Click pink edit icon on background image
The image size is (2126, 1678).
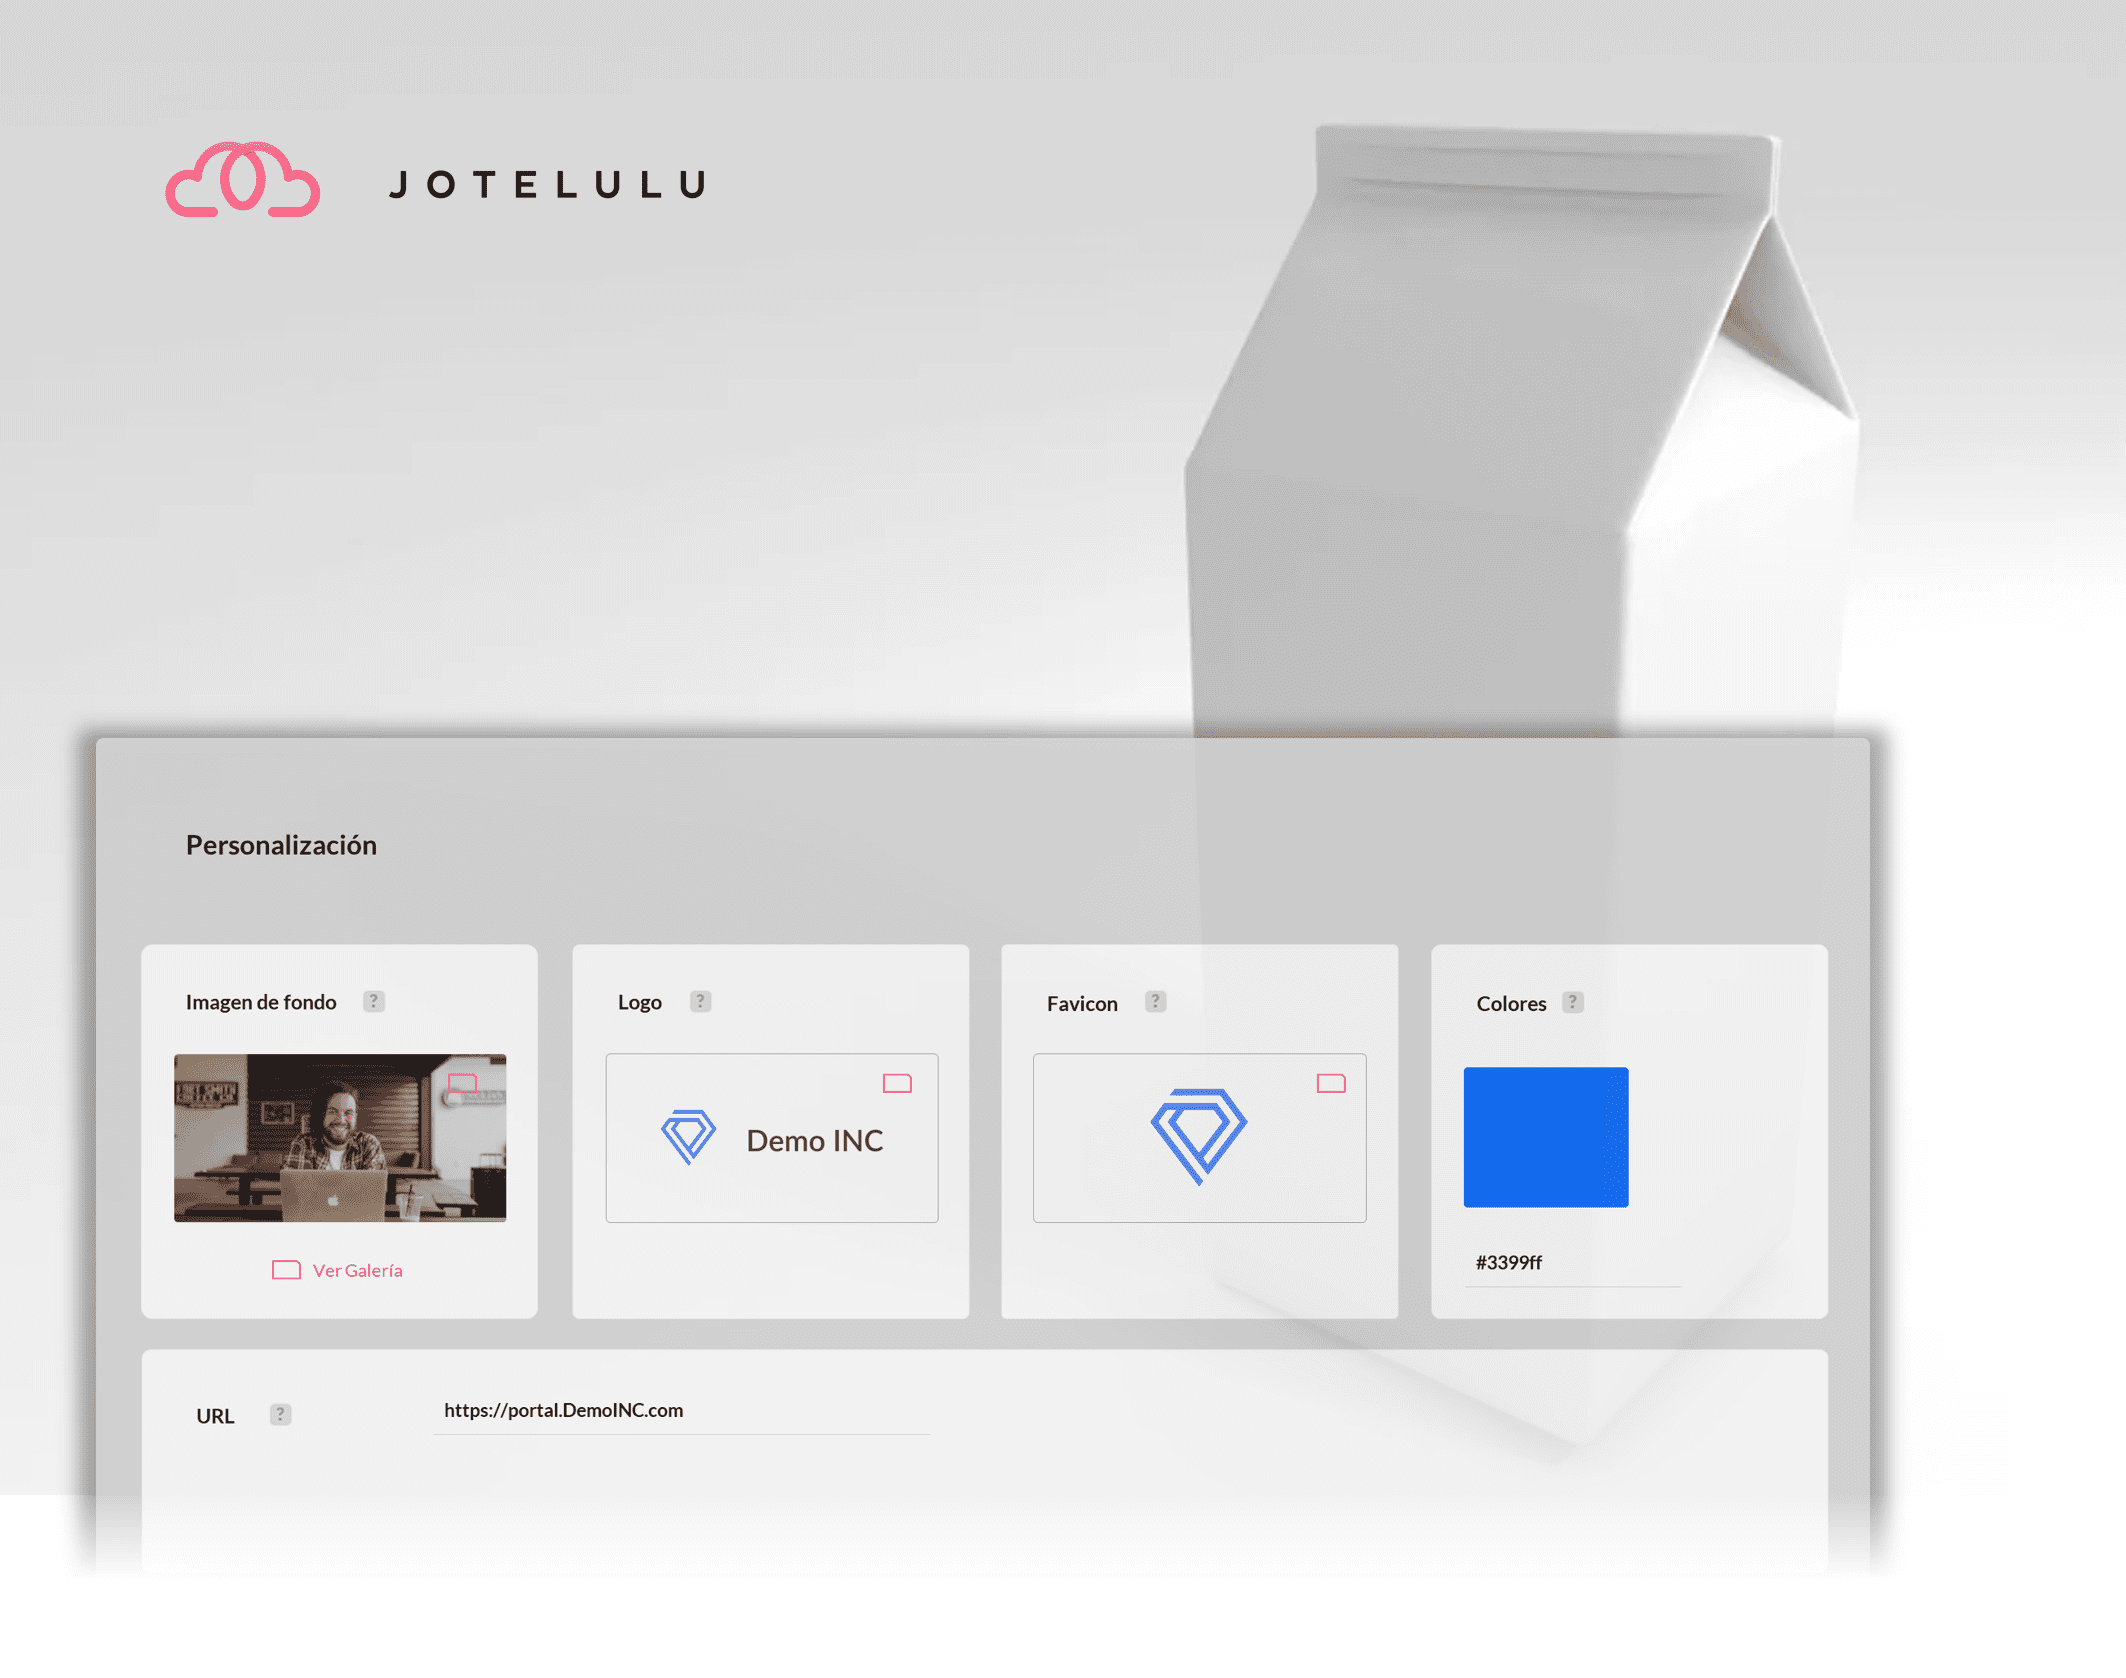[462, 1083]
